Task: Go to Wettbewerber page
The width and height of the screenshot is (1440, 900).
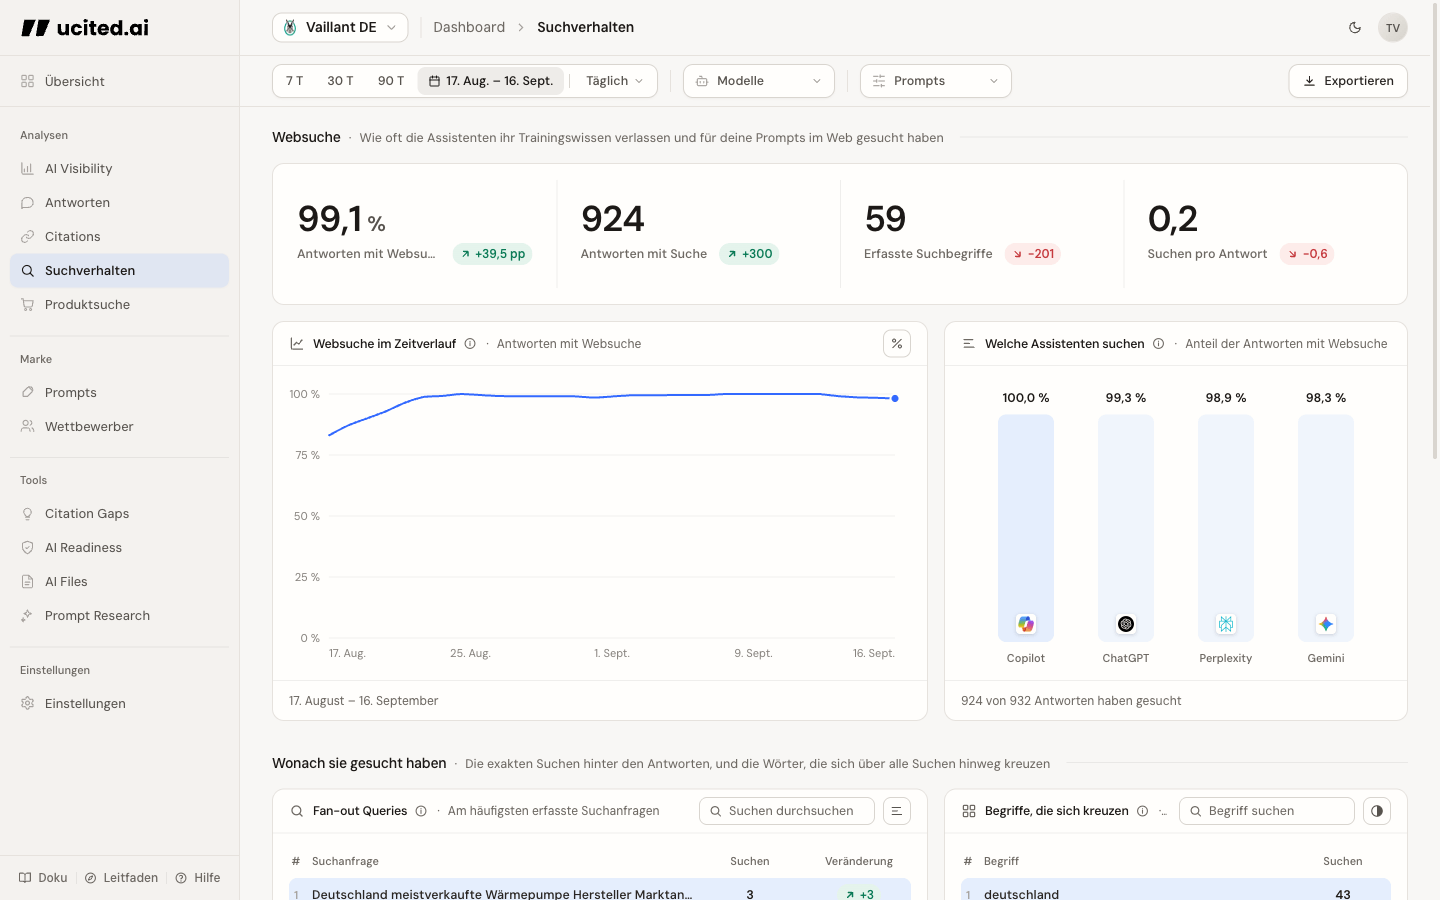Action: [x=119, y=427]
